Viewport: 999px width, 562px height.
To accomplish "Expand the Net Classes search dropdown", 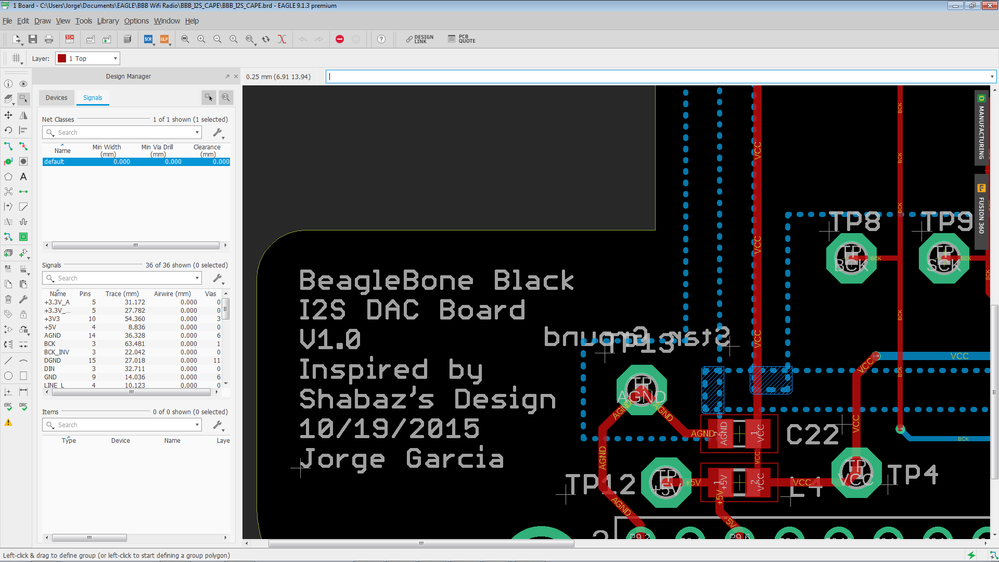I will pos(197,133).
